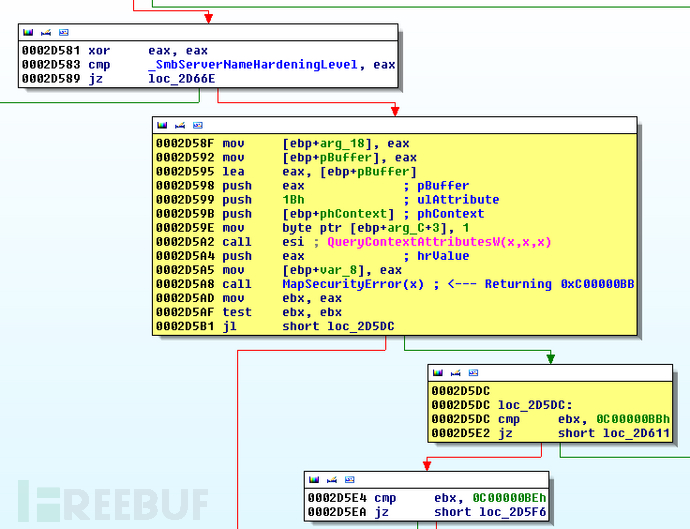The height and width of the screenshot is (529, 690).
Task: Click image icon in block 0002D5E4 header
Action: 350,480
